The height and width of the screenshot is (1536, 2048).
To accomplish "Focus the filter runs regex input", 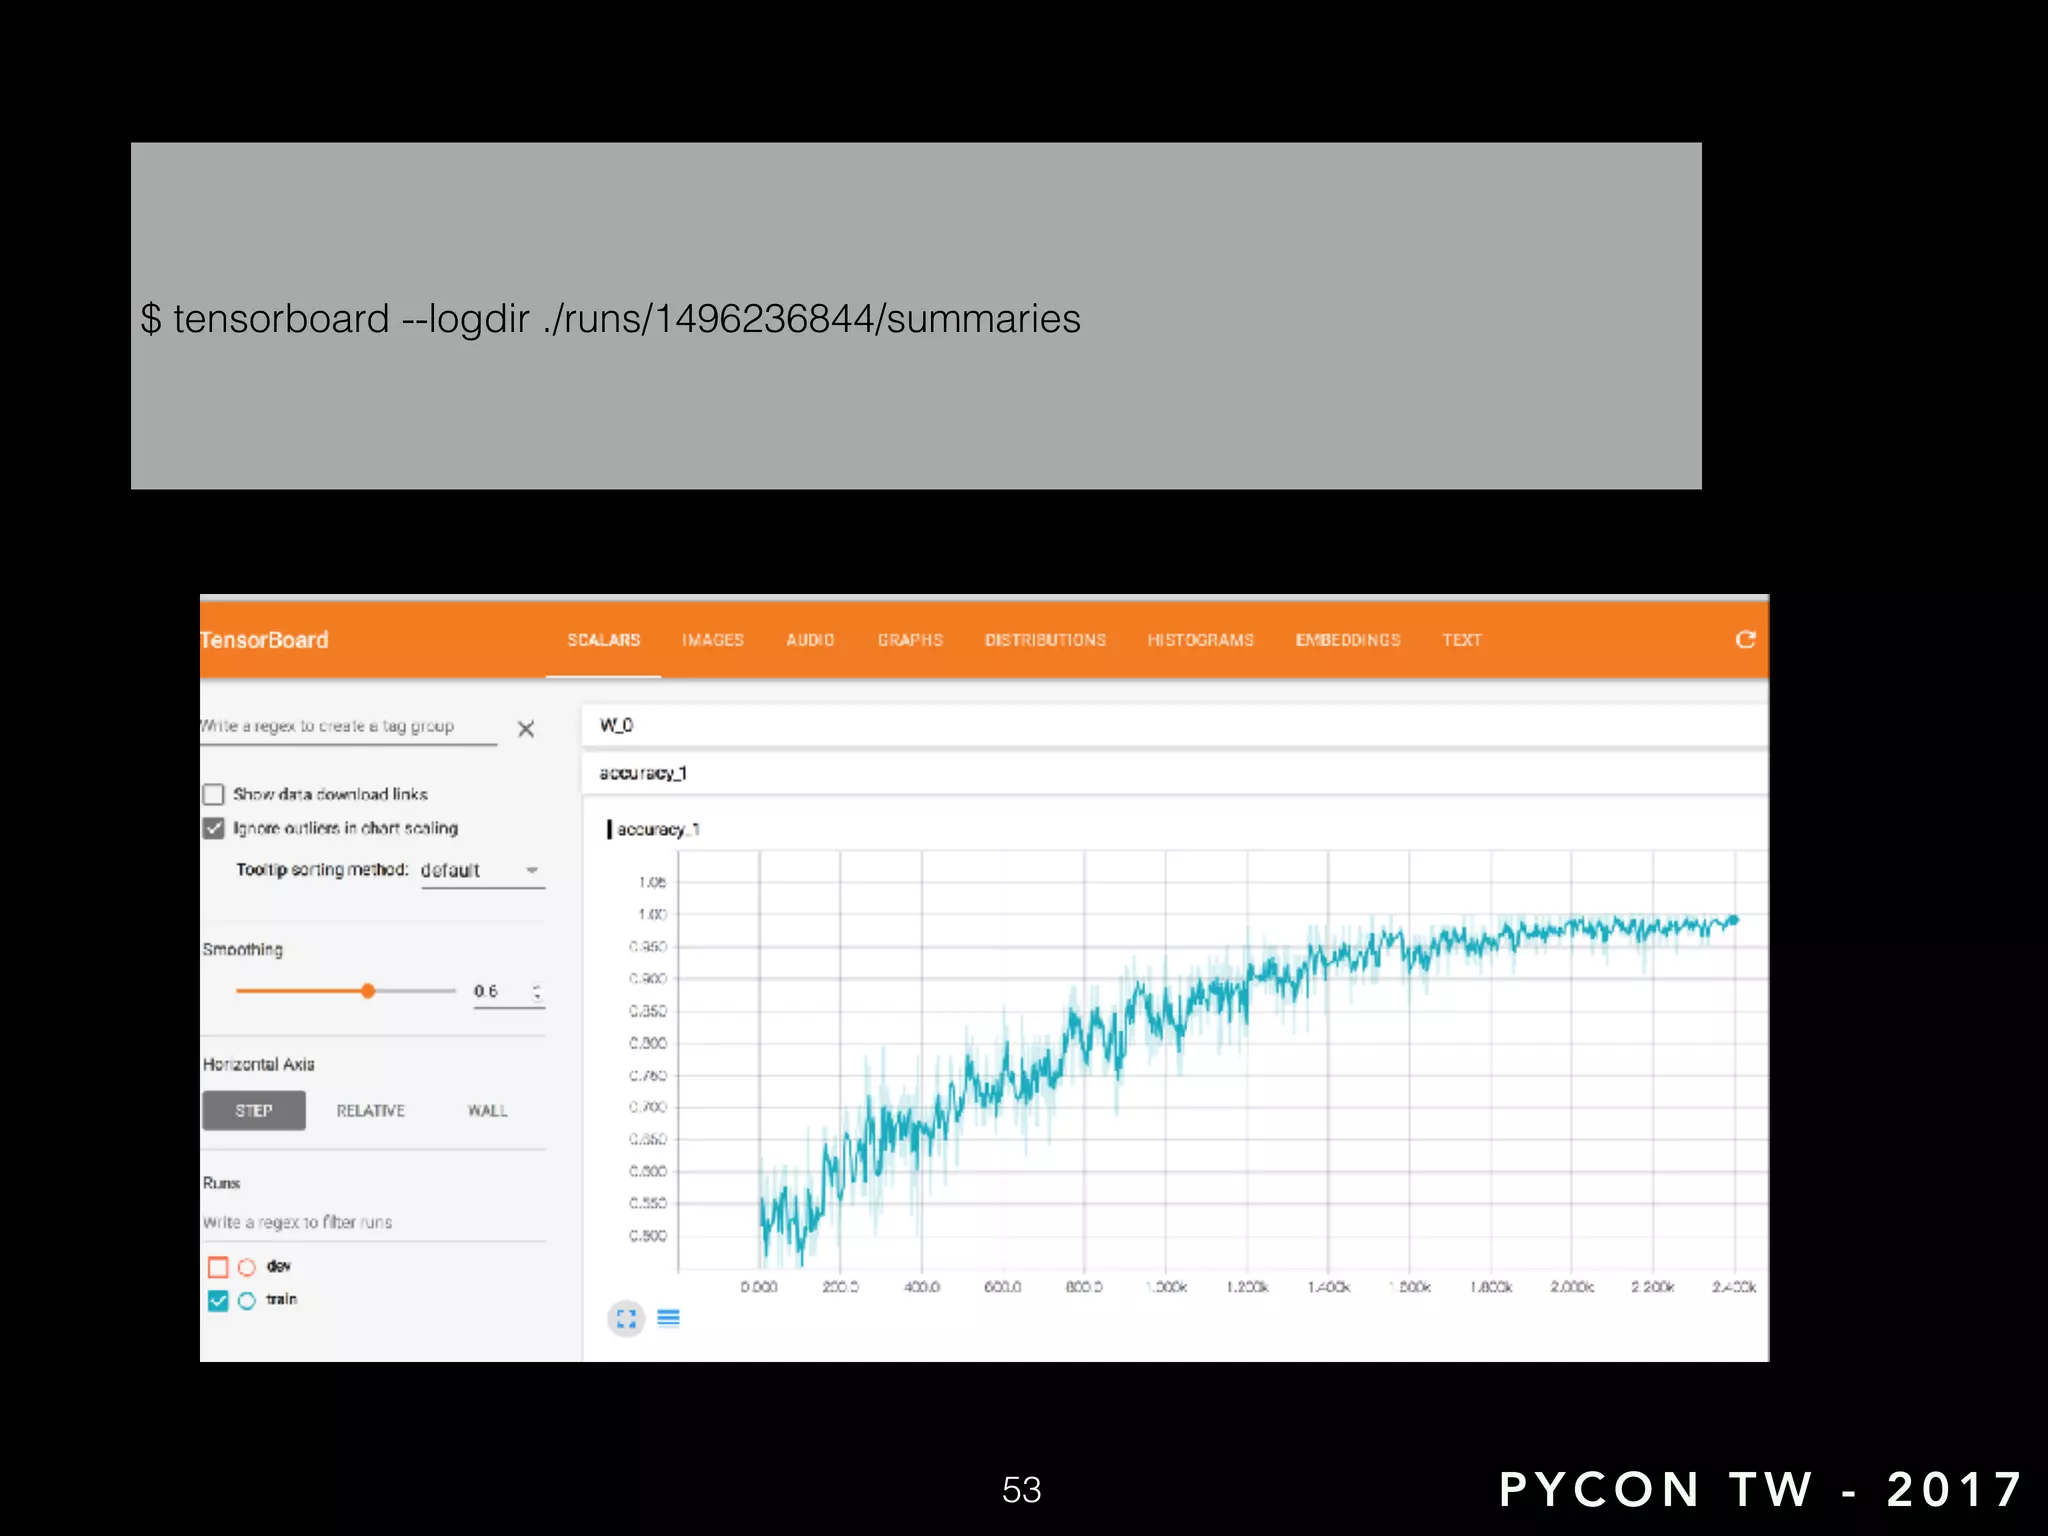I will click(374, 1222).
